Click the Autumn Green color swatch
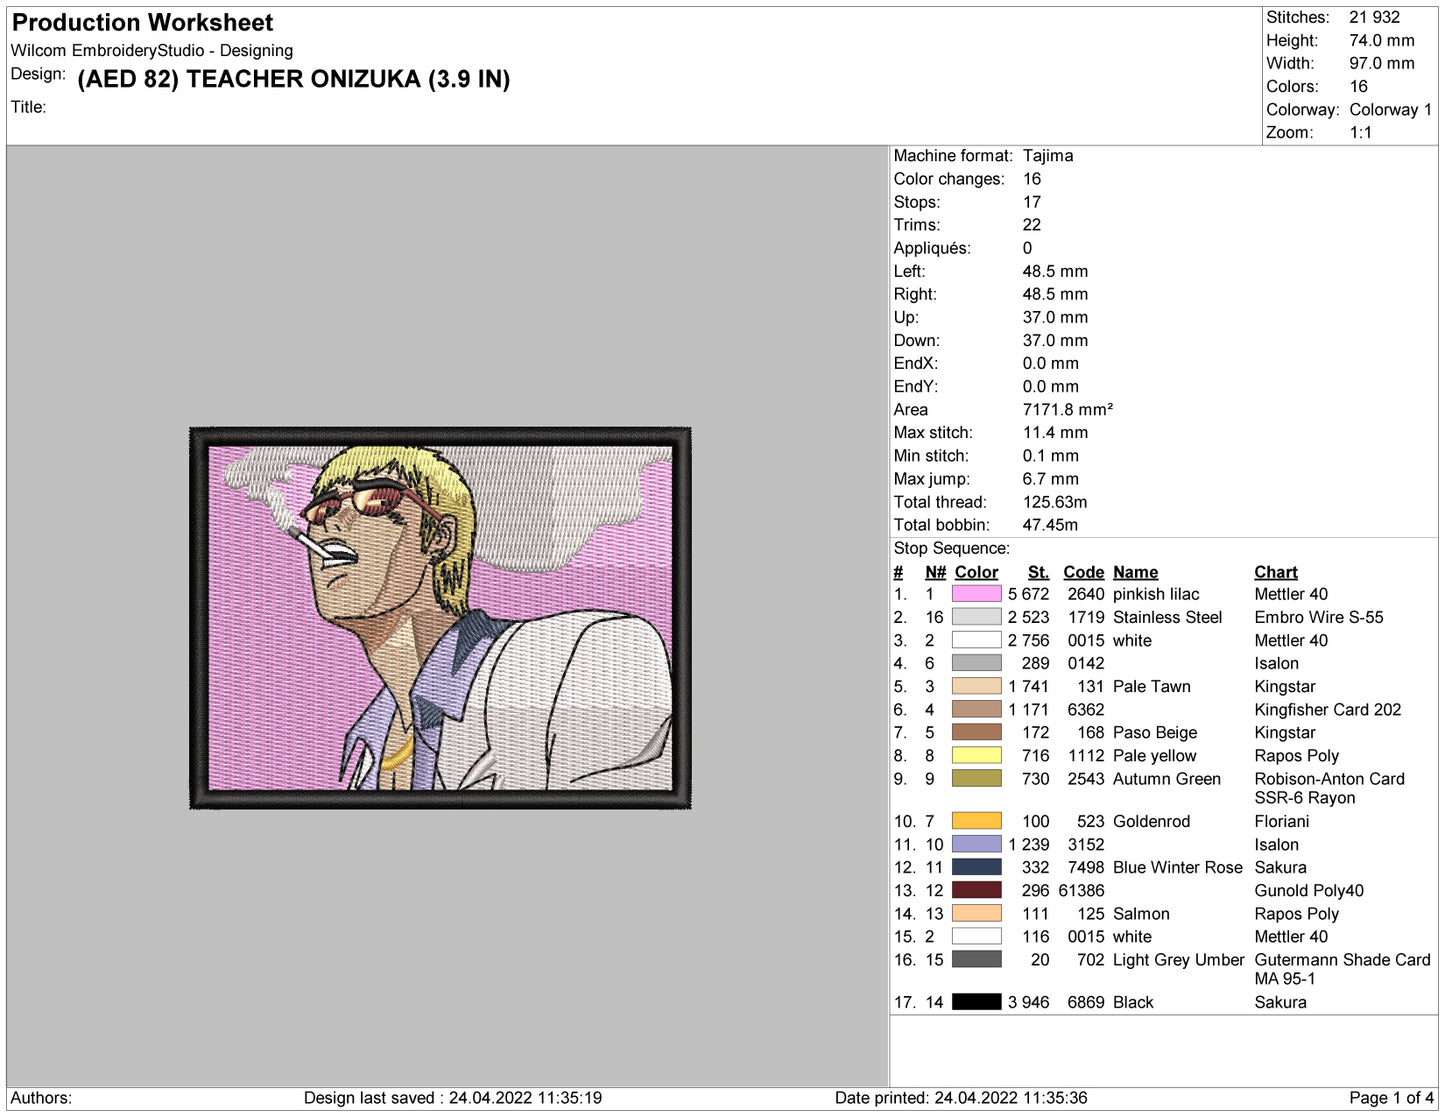This screenshot has height=1117, width=1445. tap(976, 779)
